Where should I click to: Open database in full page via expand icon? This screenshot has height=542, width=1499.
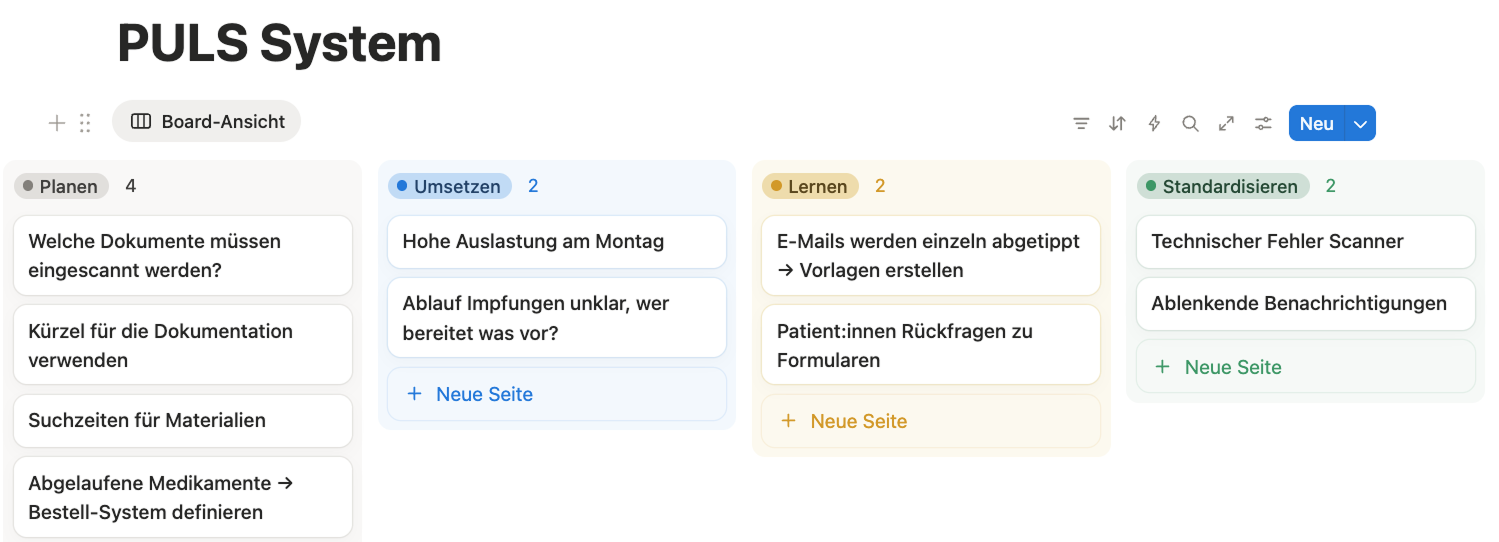pos(1226,123)
